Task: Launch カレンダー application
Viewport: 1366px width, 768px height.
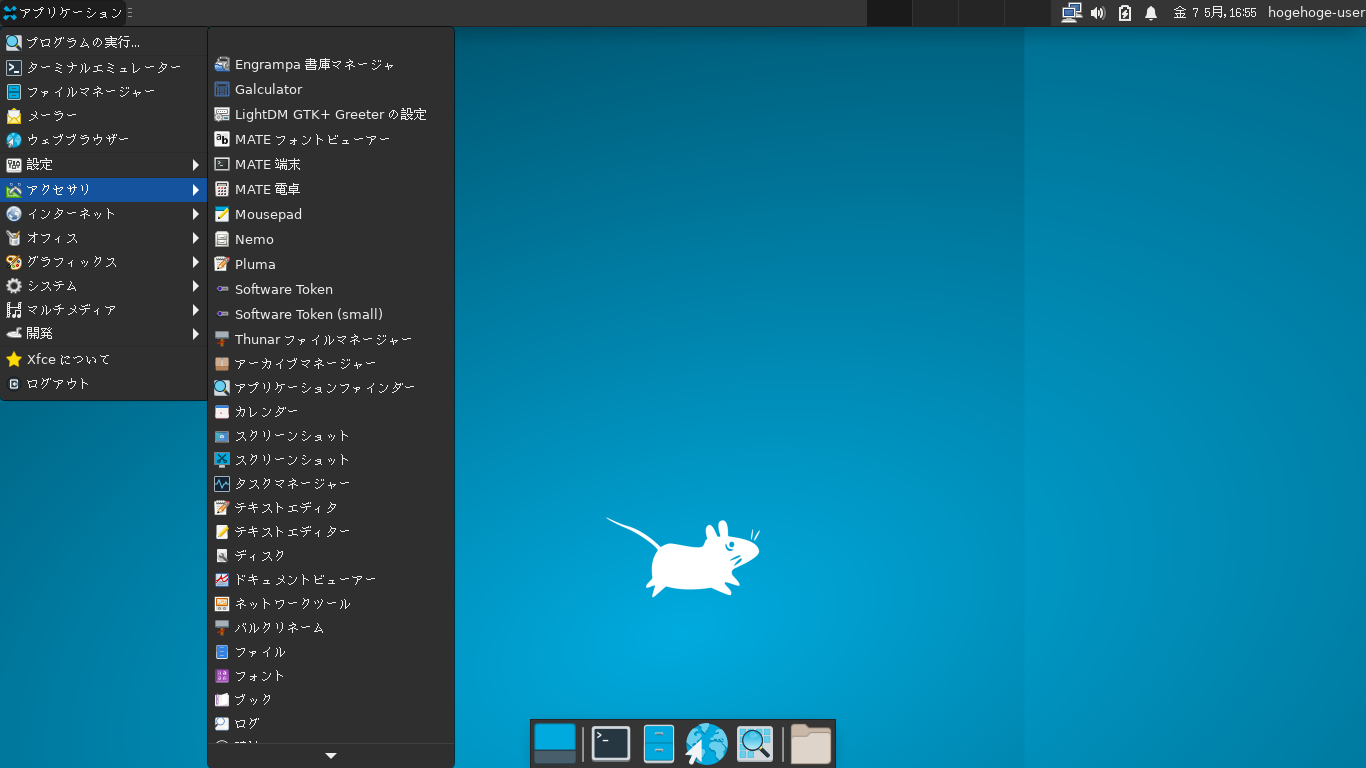Action: tap(330, 411)
